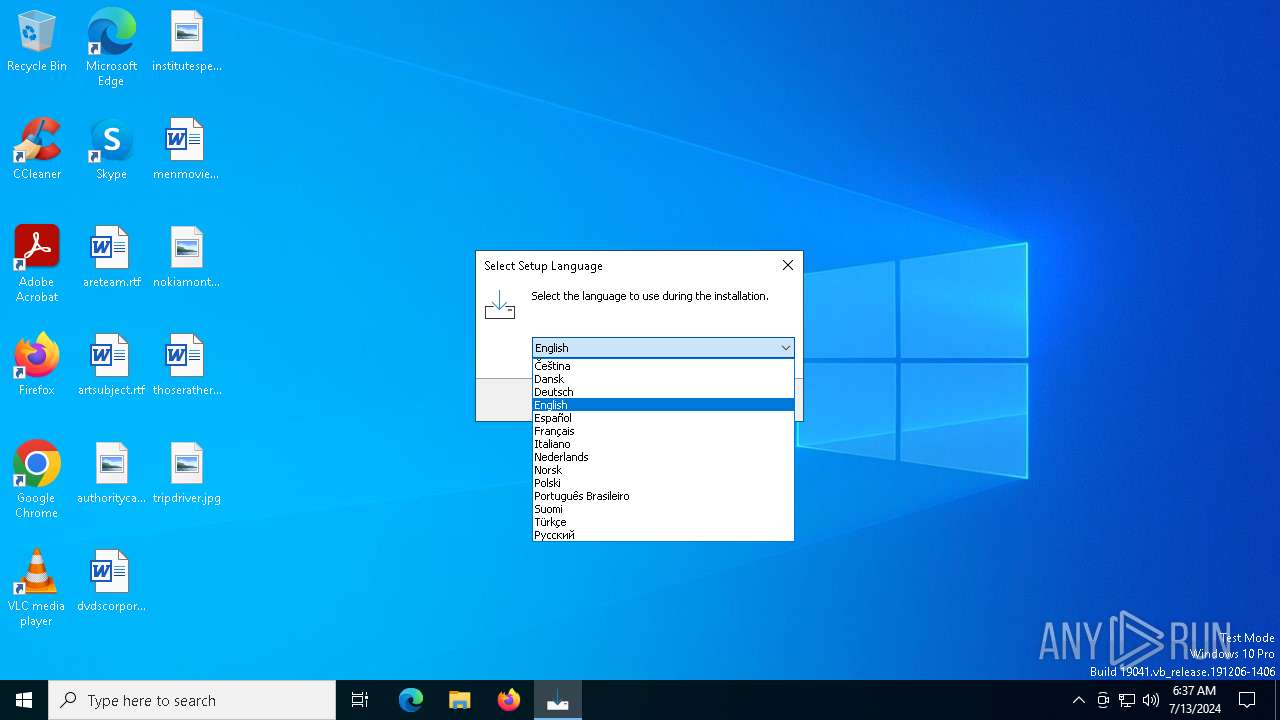Select the Adobe Acrobat desktop shortcut

click(x=37, y=264)
